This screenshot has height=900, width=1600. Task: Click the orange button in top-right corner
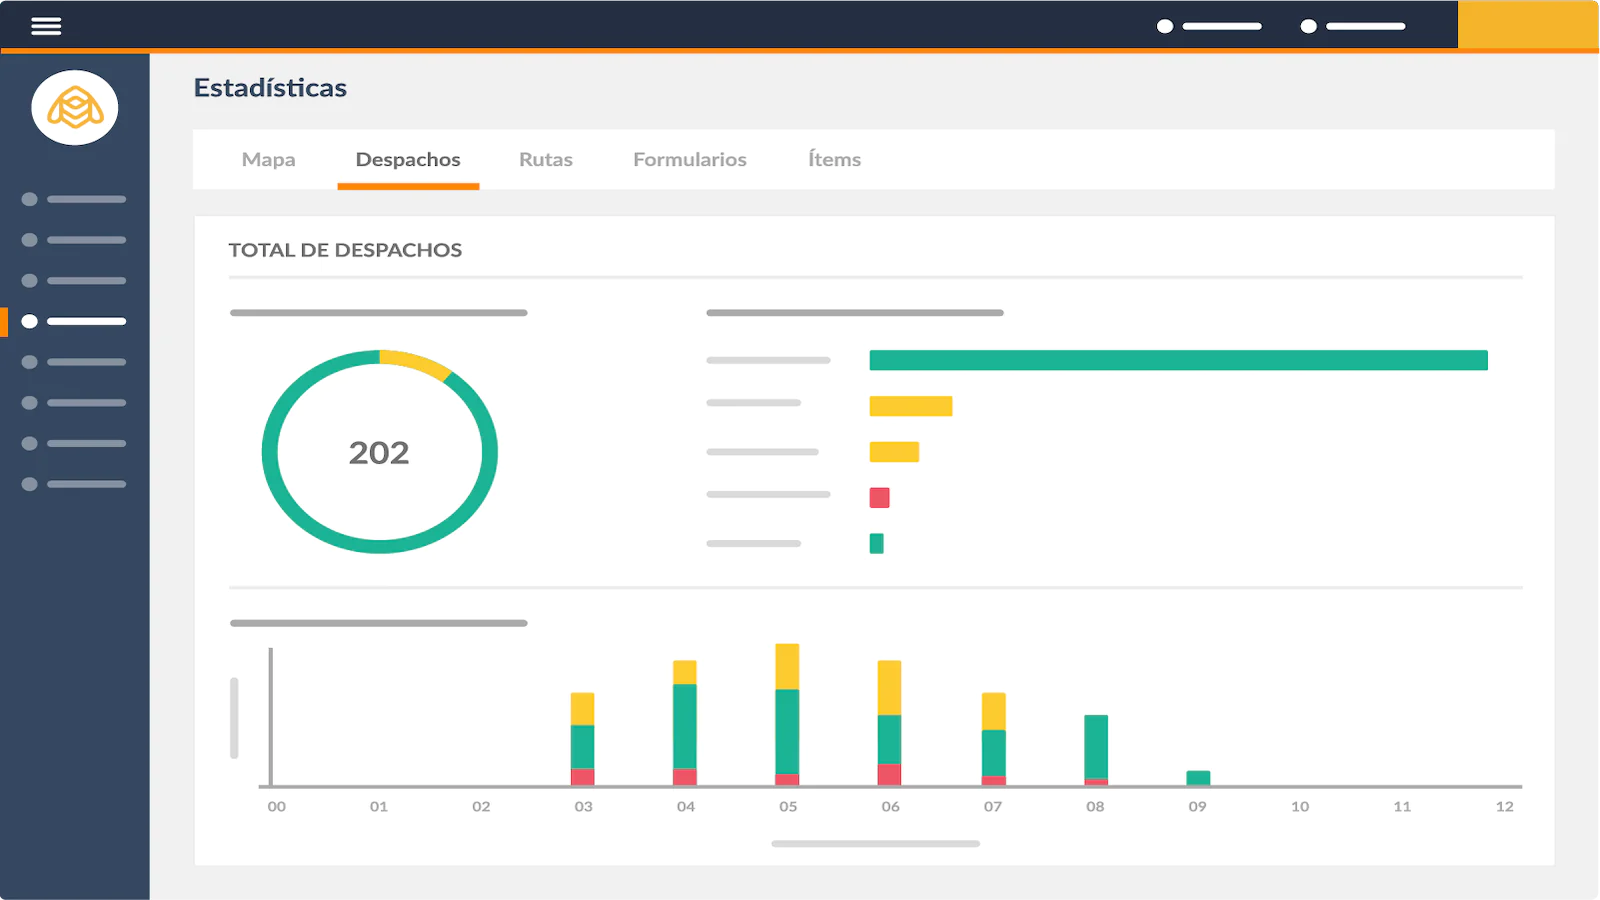click(x=1528, y=25)
